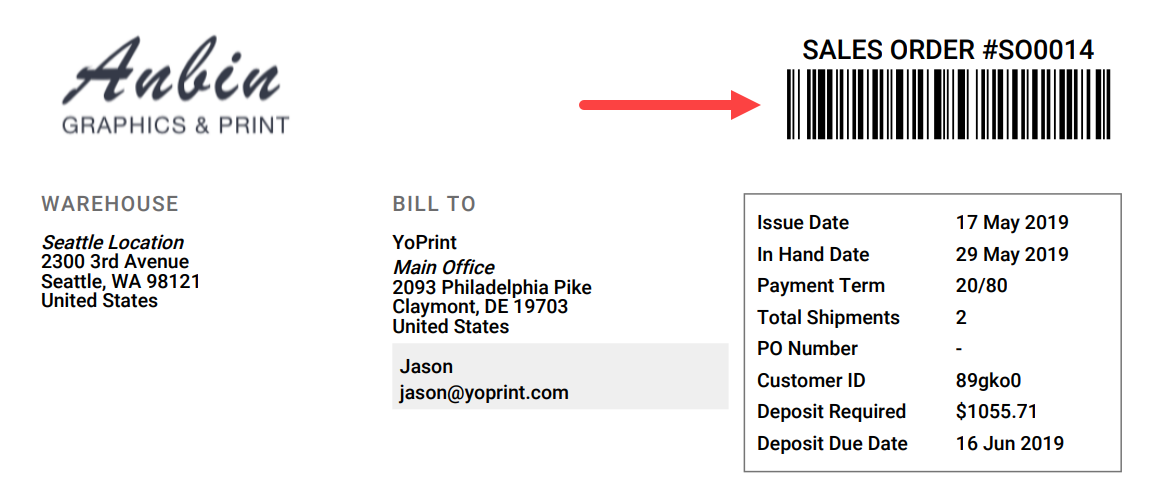The image size is (1162, 500).
Task: Click the Total Shipments value 2
Action: coord(961,318)
